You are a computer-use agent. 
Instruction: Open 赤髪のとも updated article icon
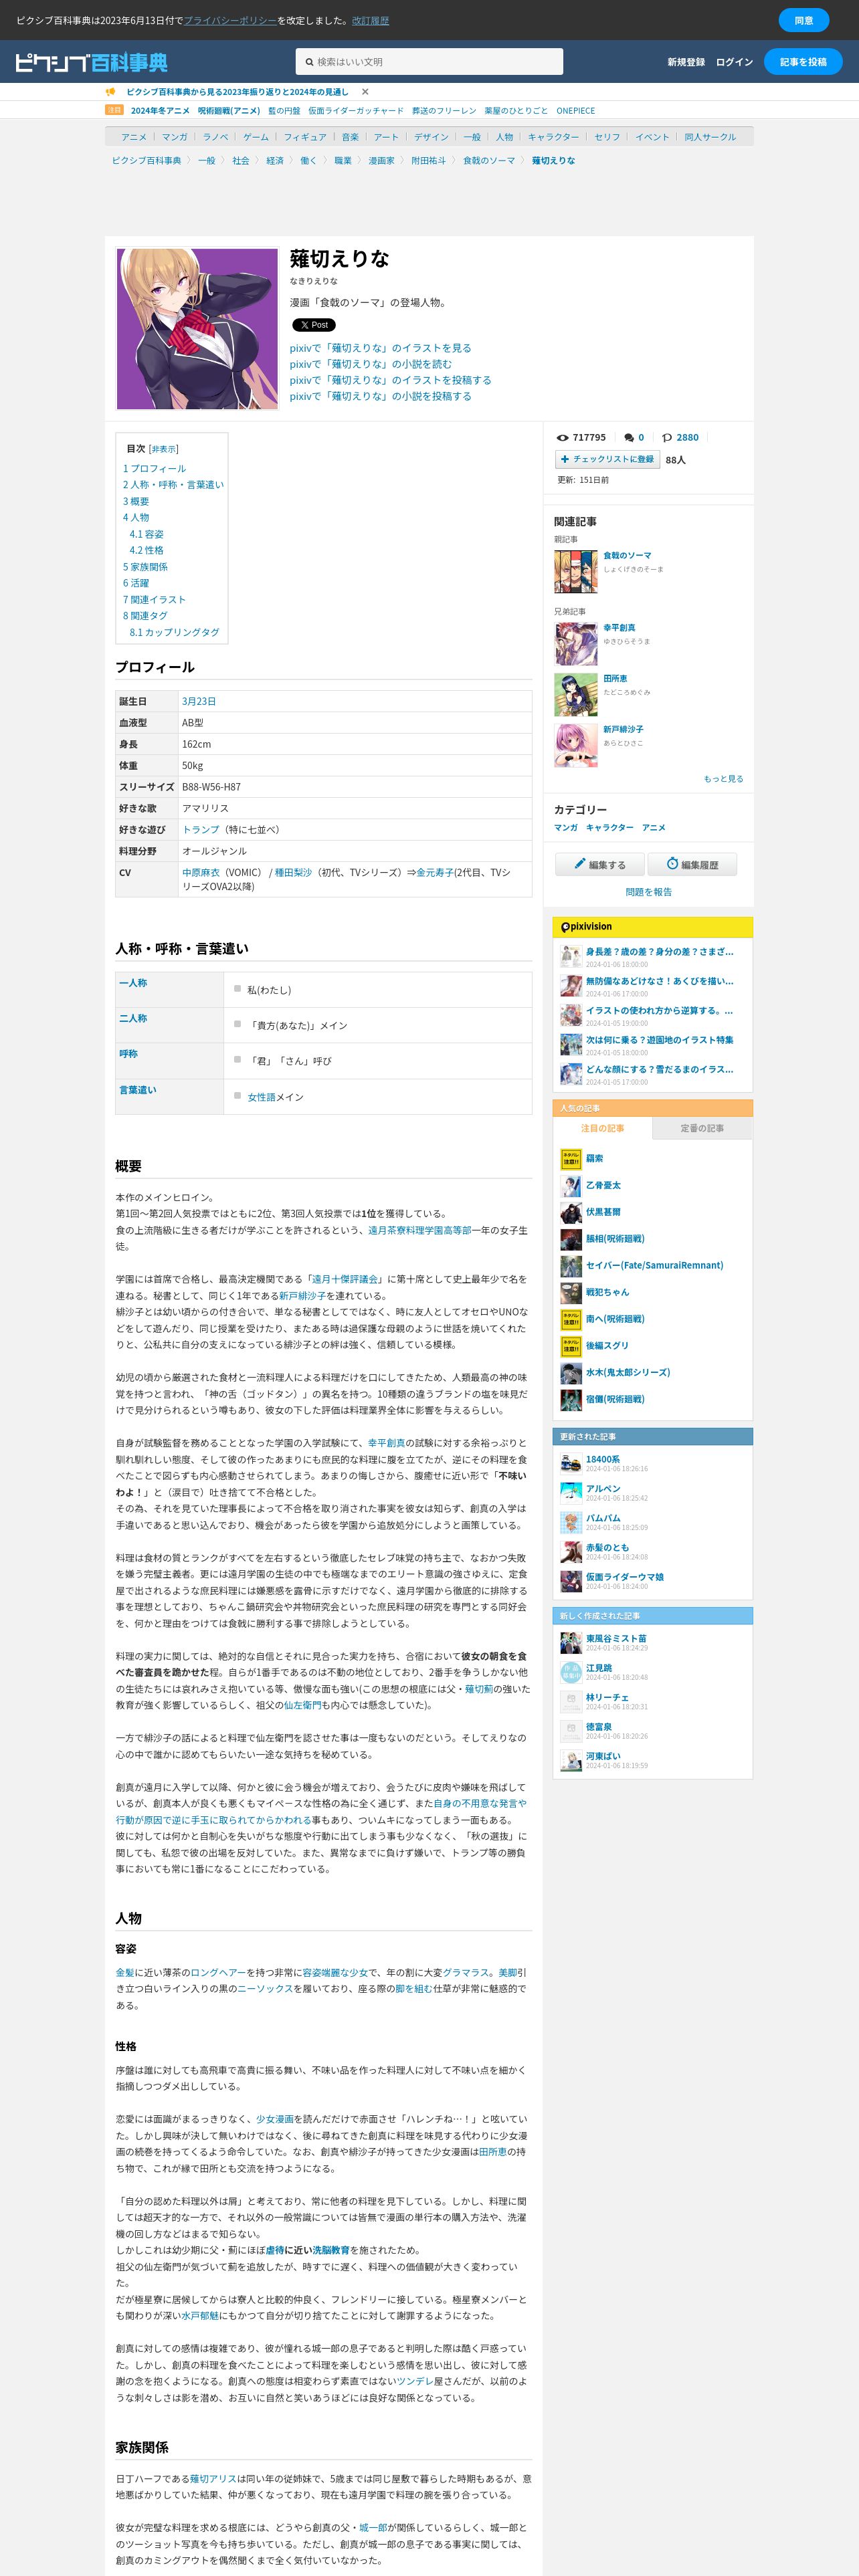571,1552
